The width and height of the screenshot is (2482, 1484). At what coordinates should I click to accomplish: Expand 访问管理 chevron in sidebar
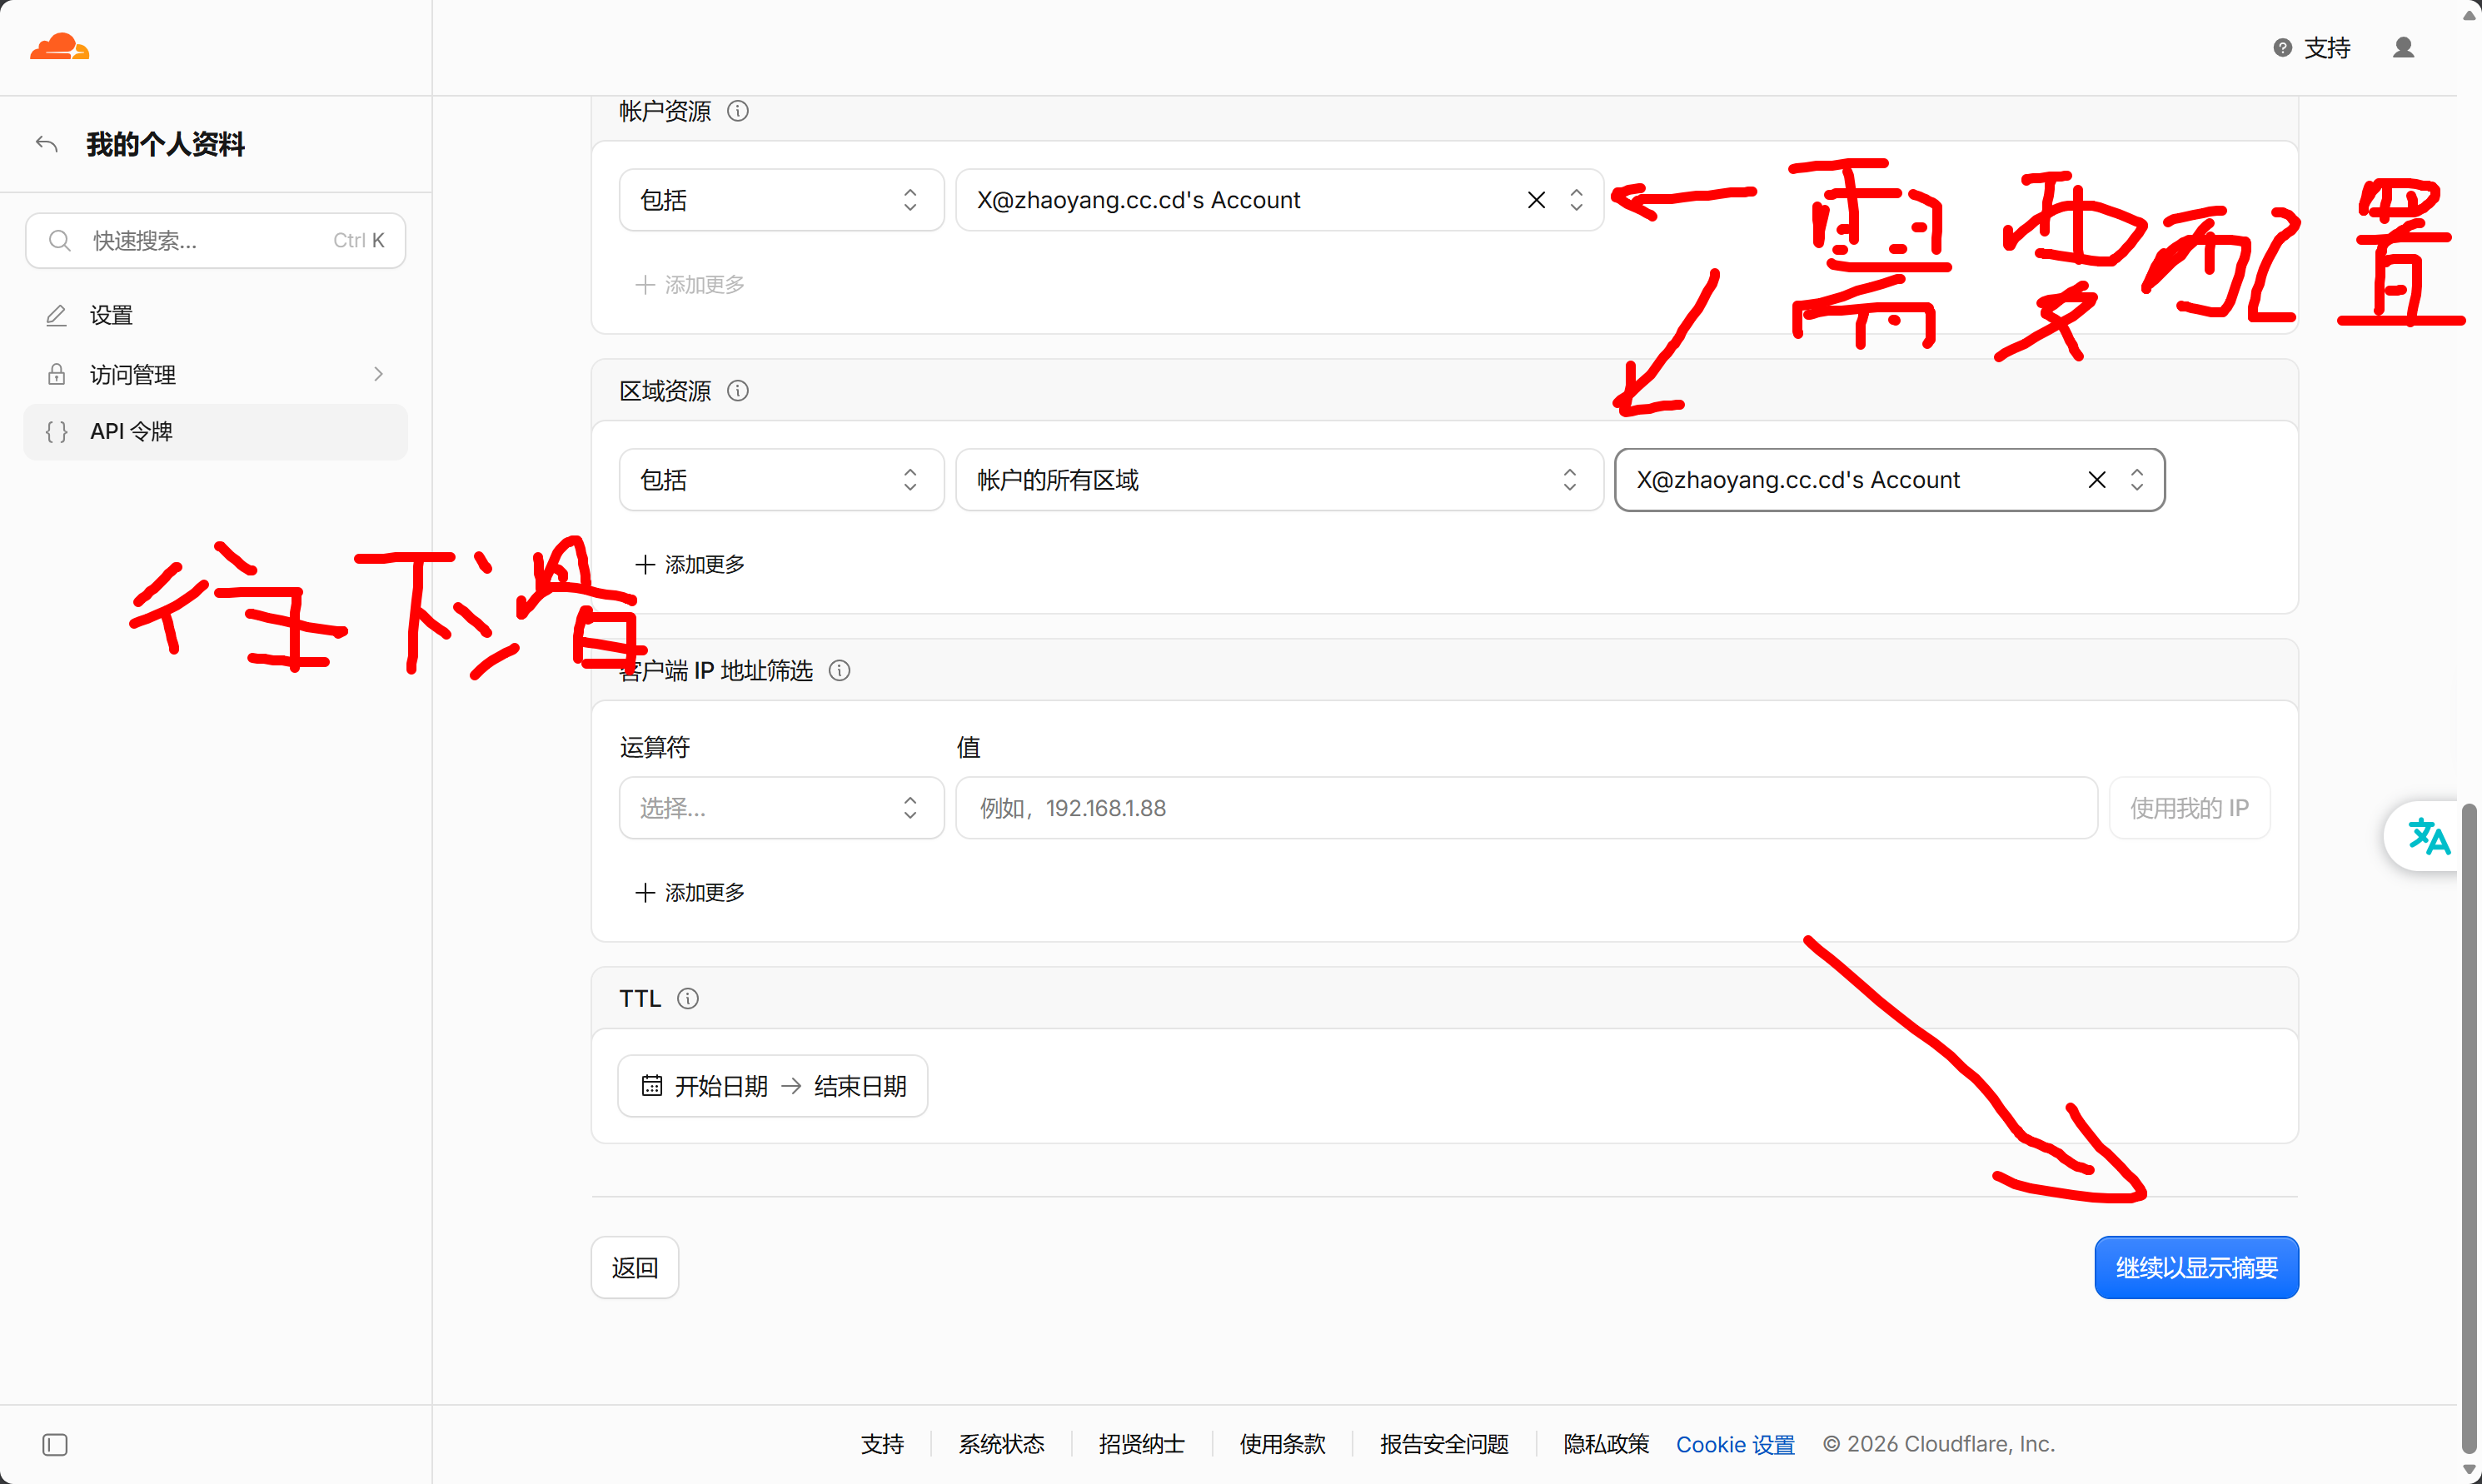[378, 374]
